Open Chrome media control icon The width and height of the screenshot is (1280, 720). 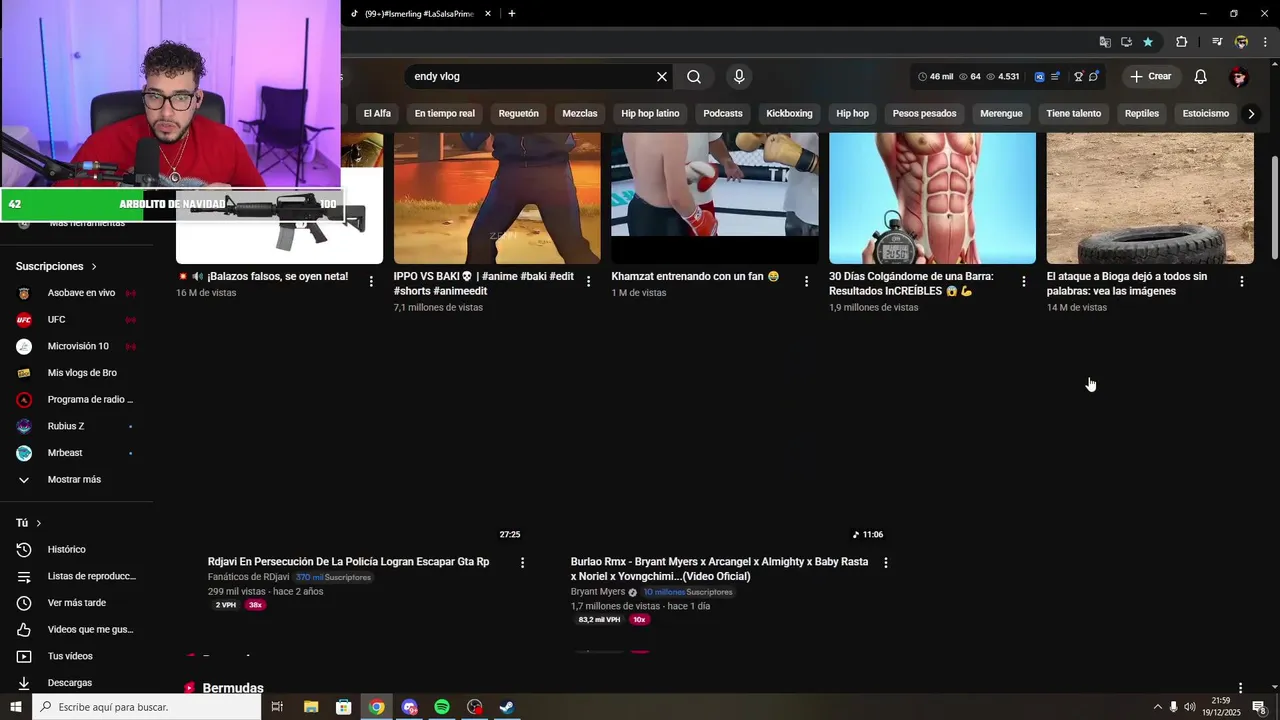[1217, 42]
